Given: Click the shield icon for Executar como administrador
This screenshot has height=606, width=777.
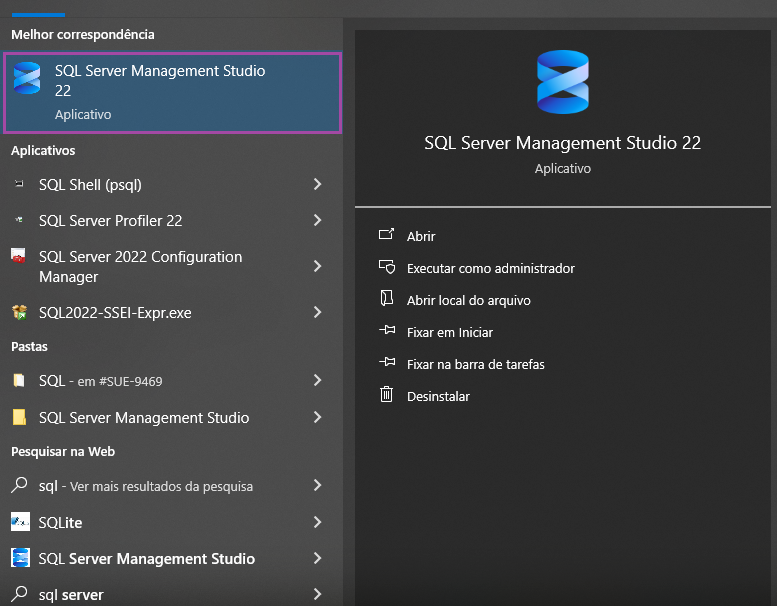Looking at the screenshot, I should point(387,268).
